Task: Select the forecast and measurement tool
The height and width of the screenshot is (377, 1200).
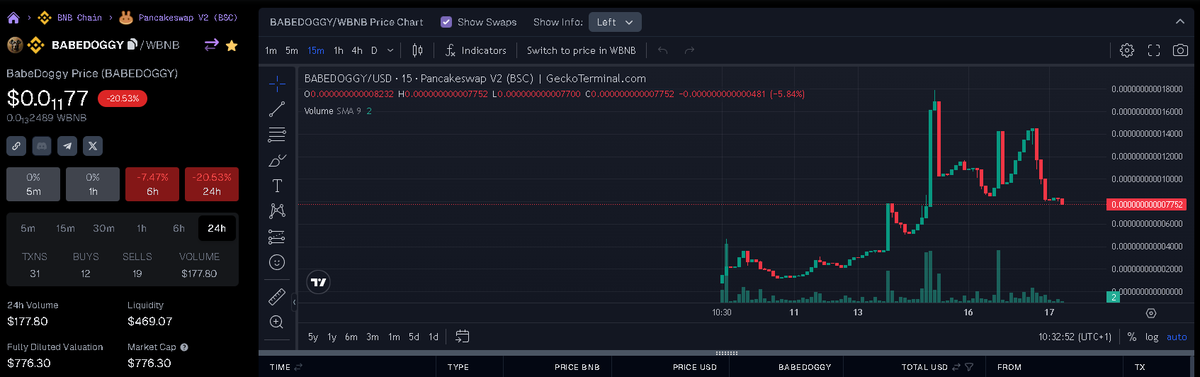Action: tap(277, 237)
